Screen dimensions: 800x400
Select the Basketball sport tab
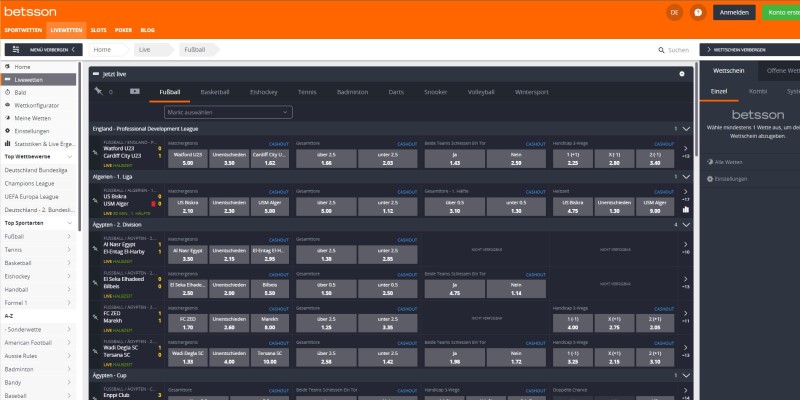(x=215, y=92)
